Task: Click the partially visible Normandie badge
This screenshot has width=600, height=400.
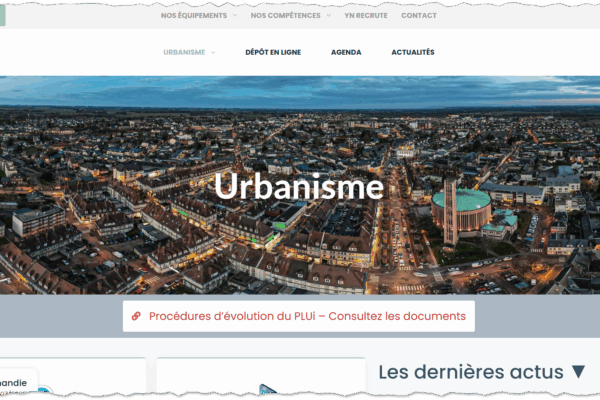Action: click(x=15, y=383)
